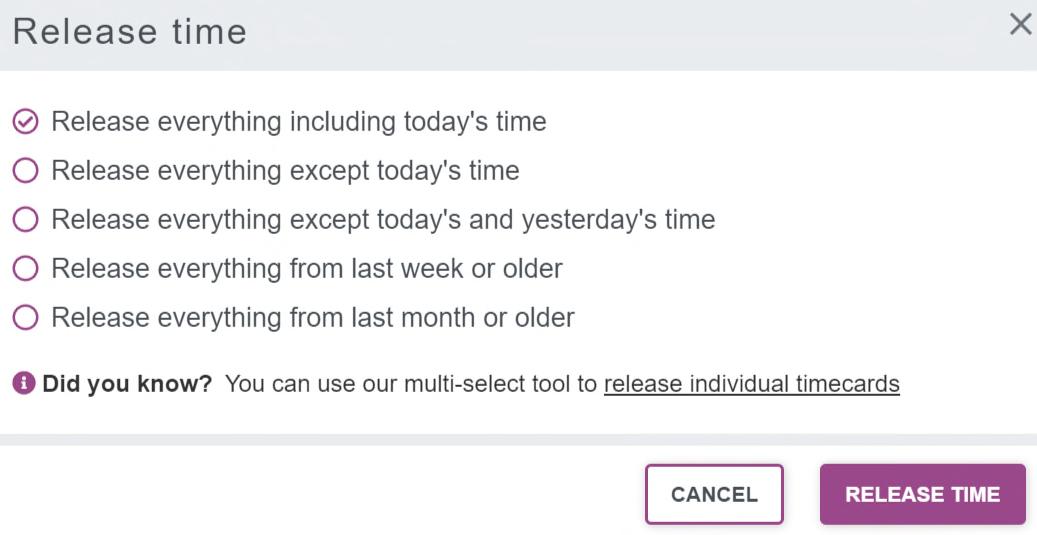Click label text 'Release everything including today's time'
Screen dimensions: 1037x535
click(x=298, y=122)
